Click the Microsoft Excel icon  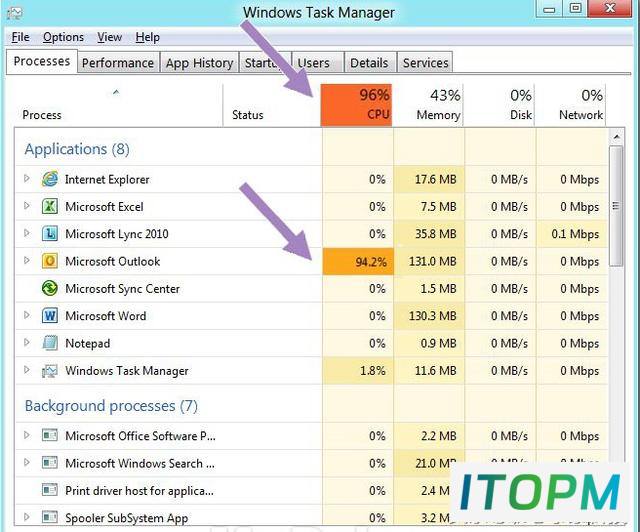(50, 207)
